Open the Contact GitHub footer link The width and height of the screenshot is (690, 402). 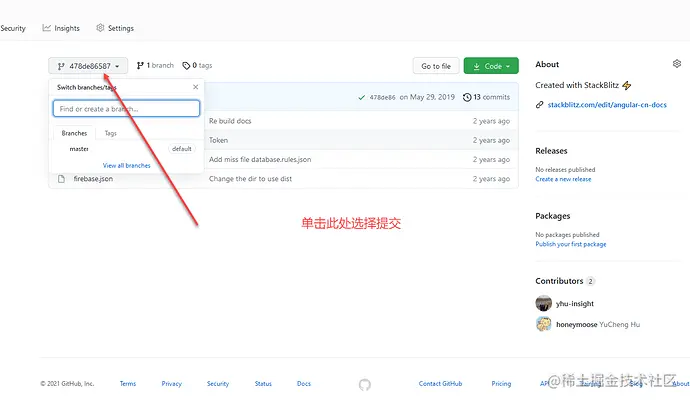click(440, 384)
